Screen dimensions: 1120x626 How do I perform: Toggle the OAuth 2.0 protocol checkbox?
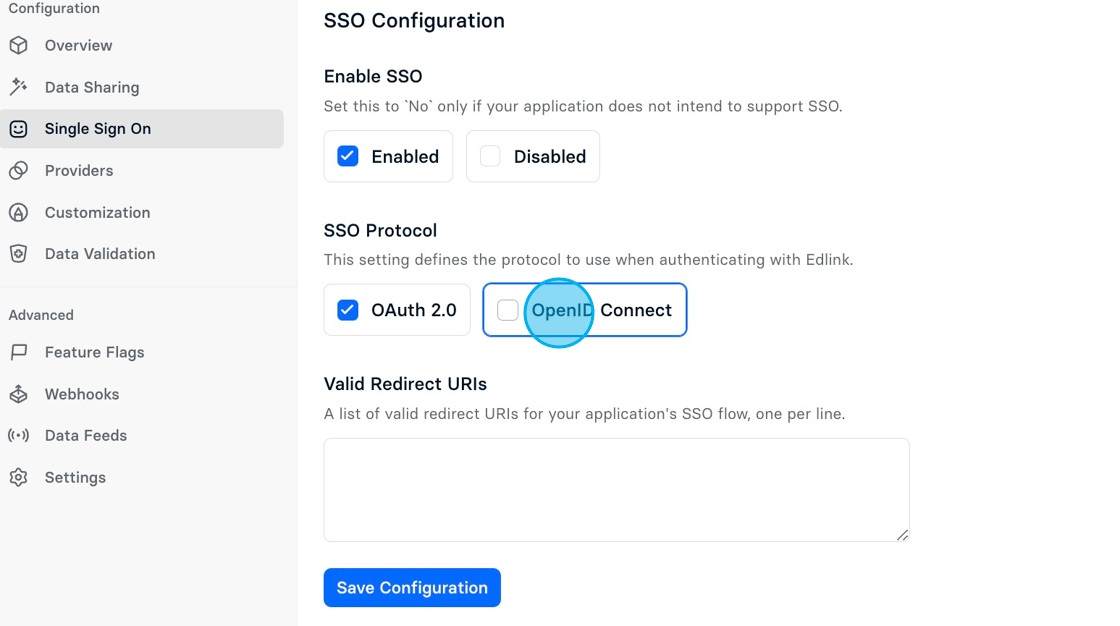[x=348, y=310]
